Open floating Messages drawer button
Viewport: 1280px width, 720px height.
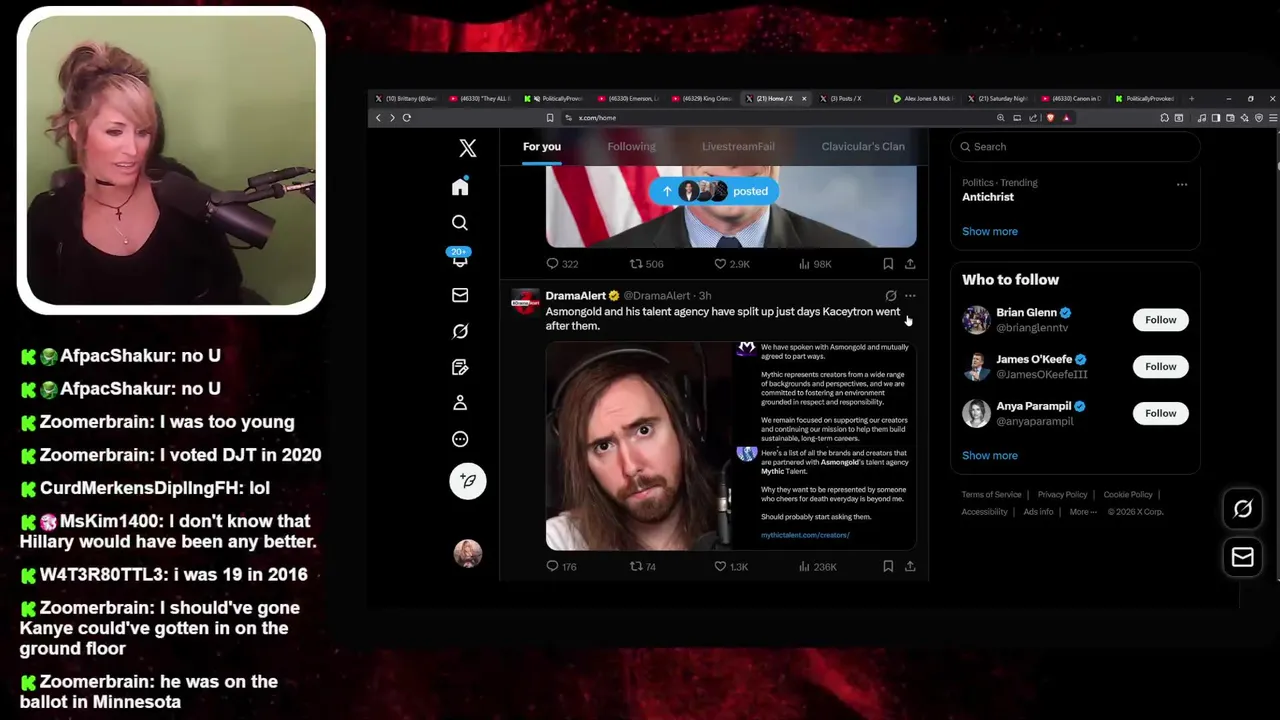pos(1242,557)
